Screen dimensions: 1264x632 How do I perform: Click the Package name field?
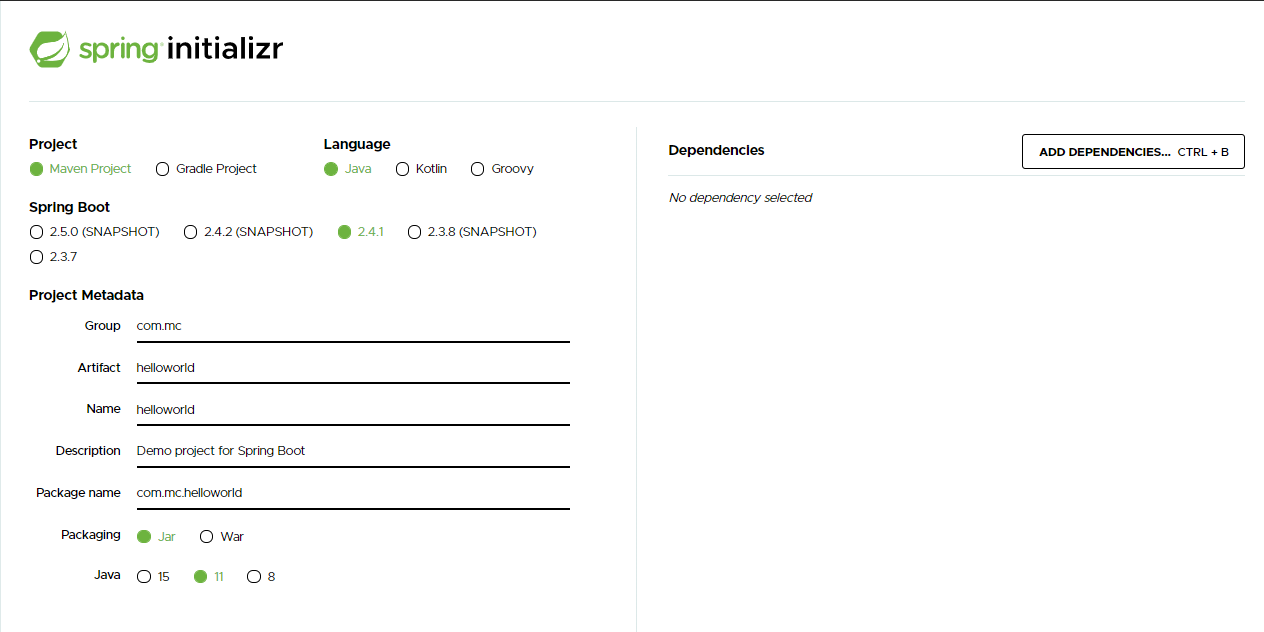tap(353, 493)
